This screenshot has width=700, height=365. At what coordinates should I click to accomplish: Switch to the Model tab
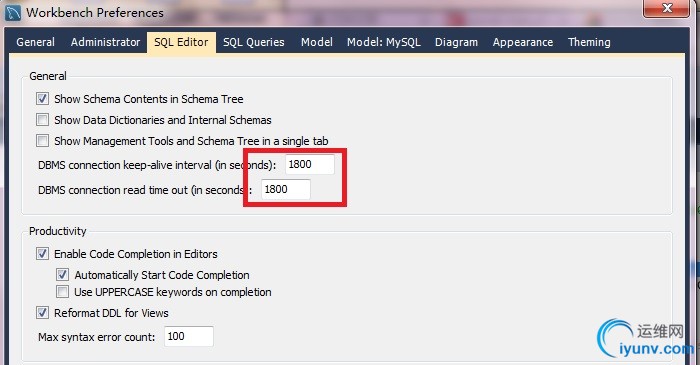point(317,42)
